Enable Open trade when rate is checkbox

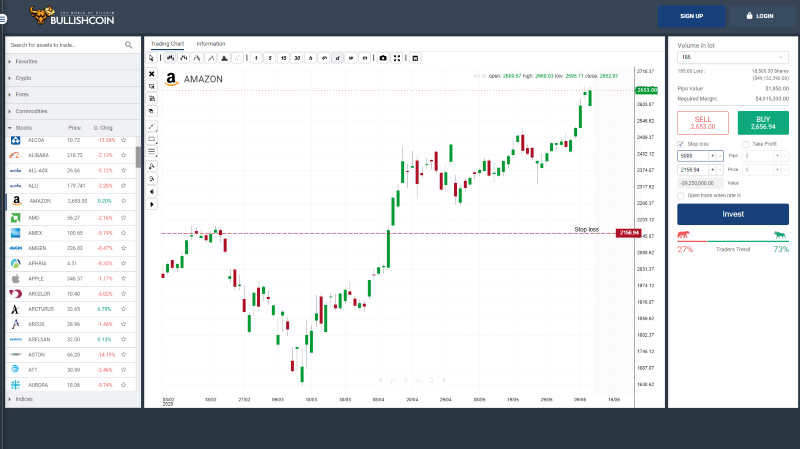tap(681, 195)
